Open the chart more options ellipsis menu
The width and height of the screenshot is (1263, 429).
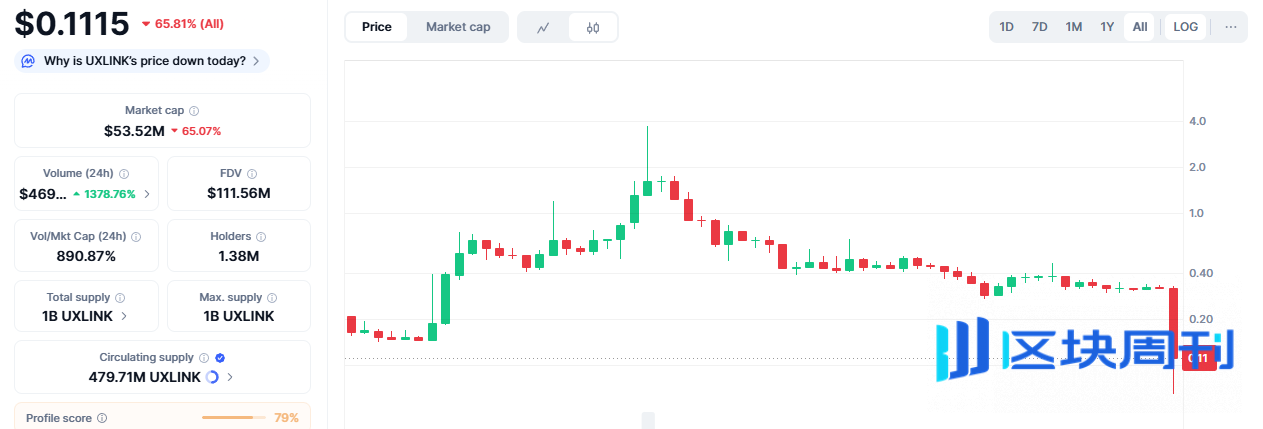[1230, 27]
